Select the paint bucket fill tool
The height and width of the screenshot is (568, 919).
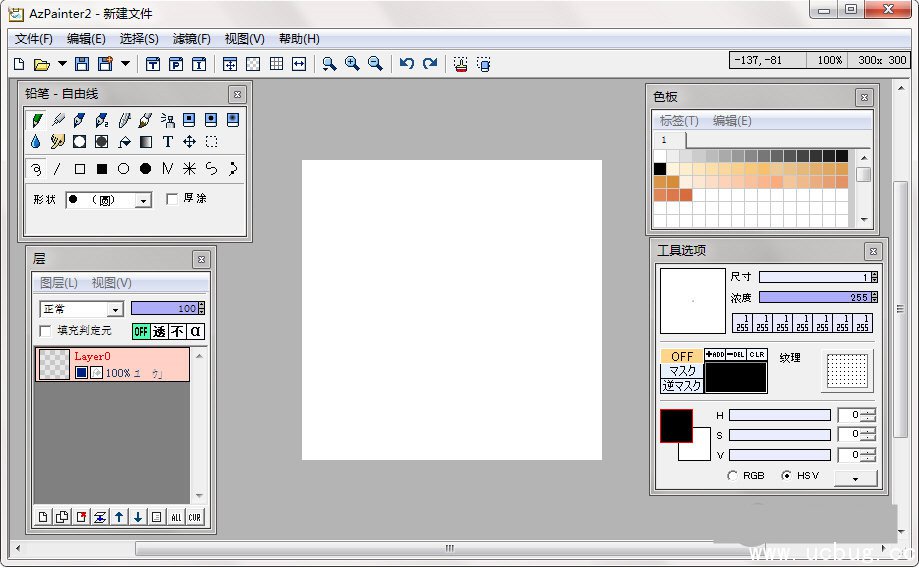124,142
